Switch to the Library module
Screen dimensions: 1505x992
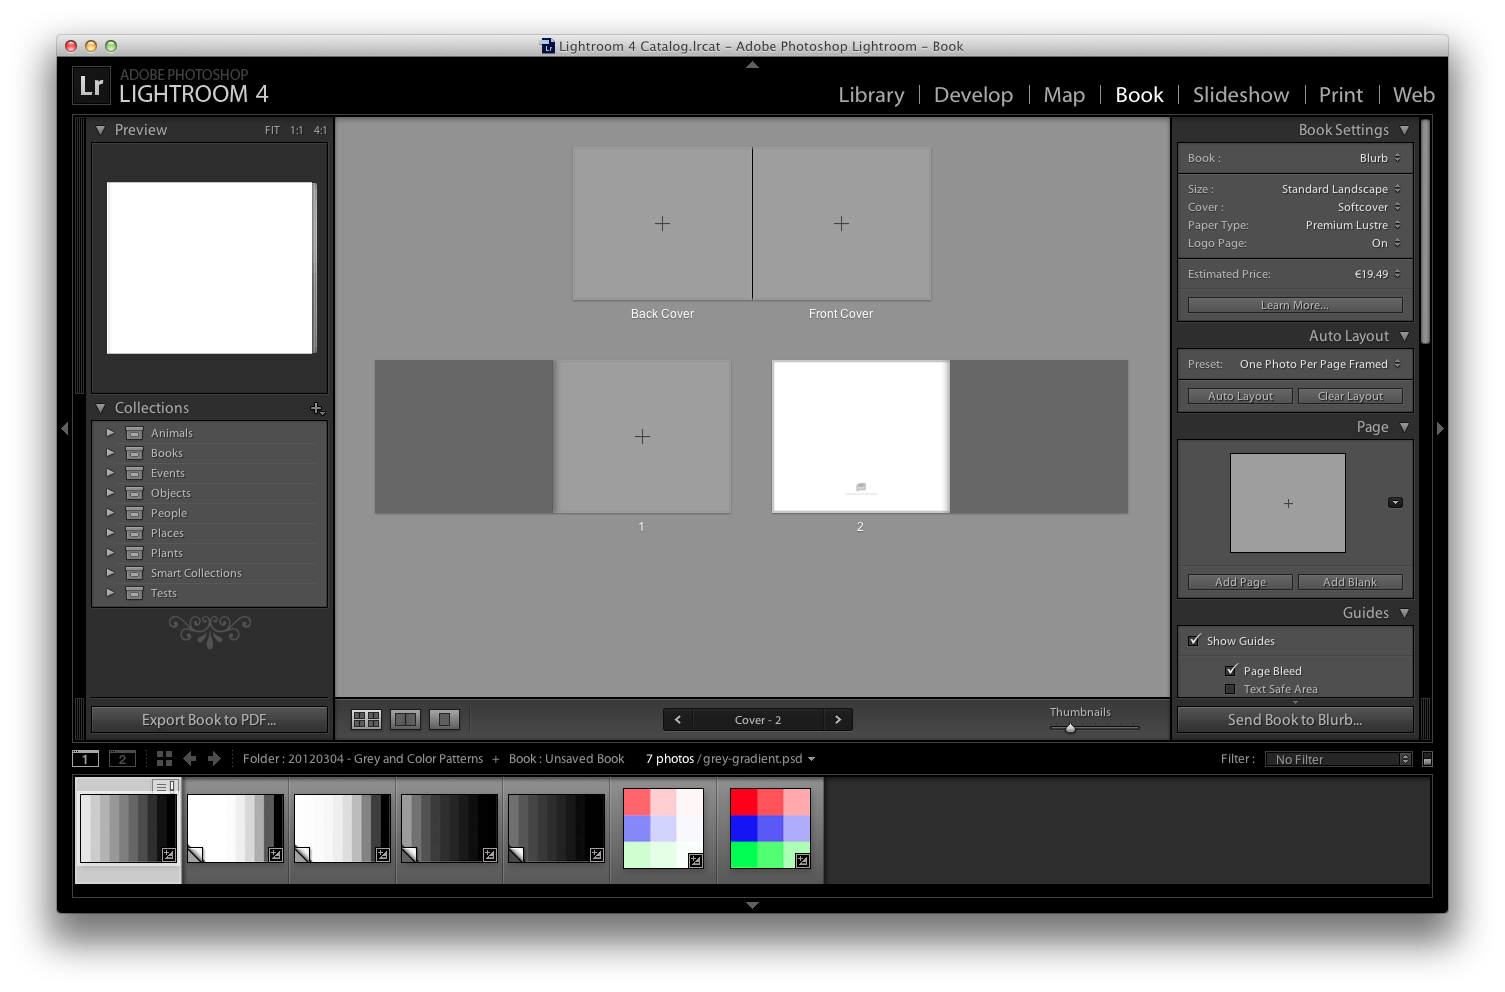[871, 95]
